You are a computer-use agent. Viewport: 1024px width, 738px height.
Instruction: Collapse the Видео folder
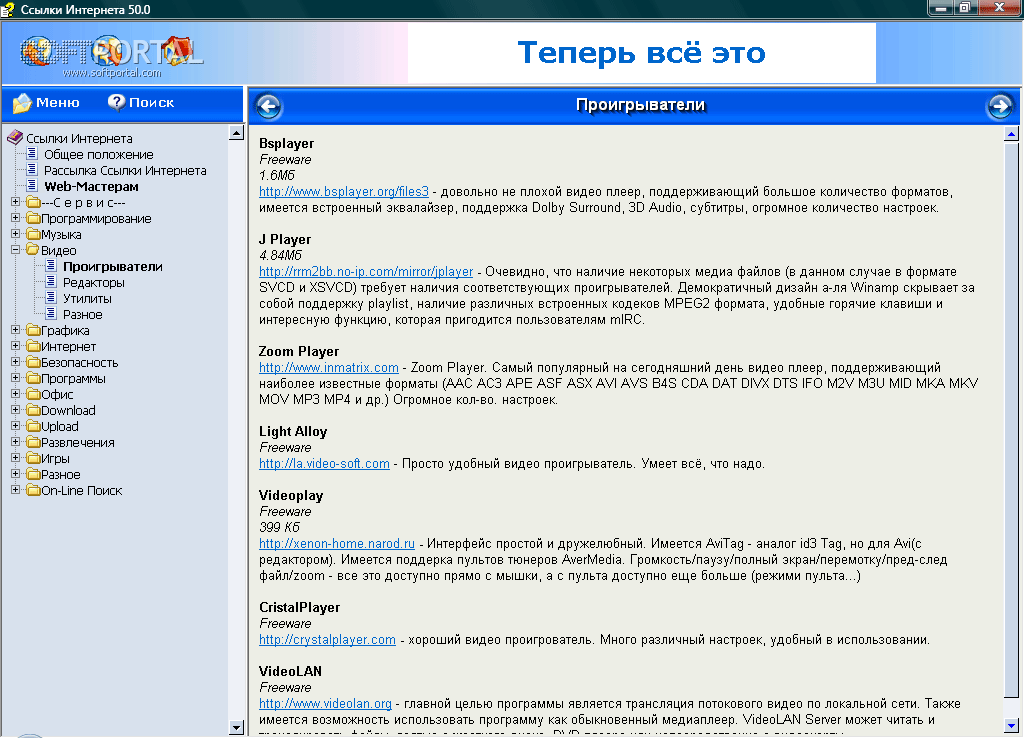(x=16, y=250)
